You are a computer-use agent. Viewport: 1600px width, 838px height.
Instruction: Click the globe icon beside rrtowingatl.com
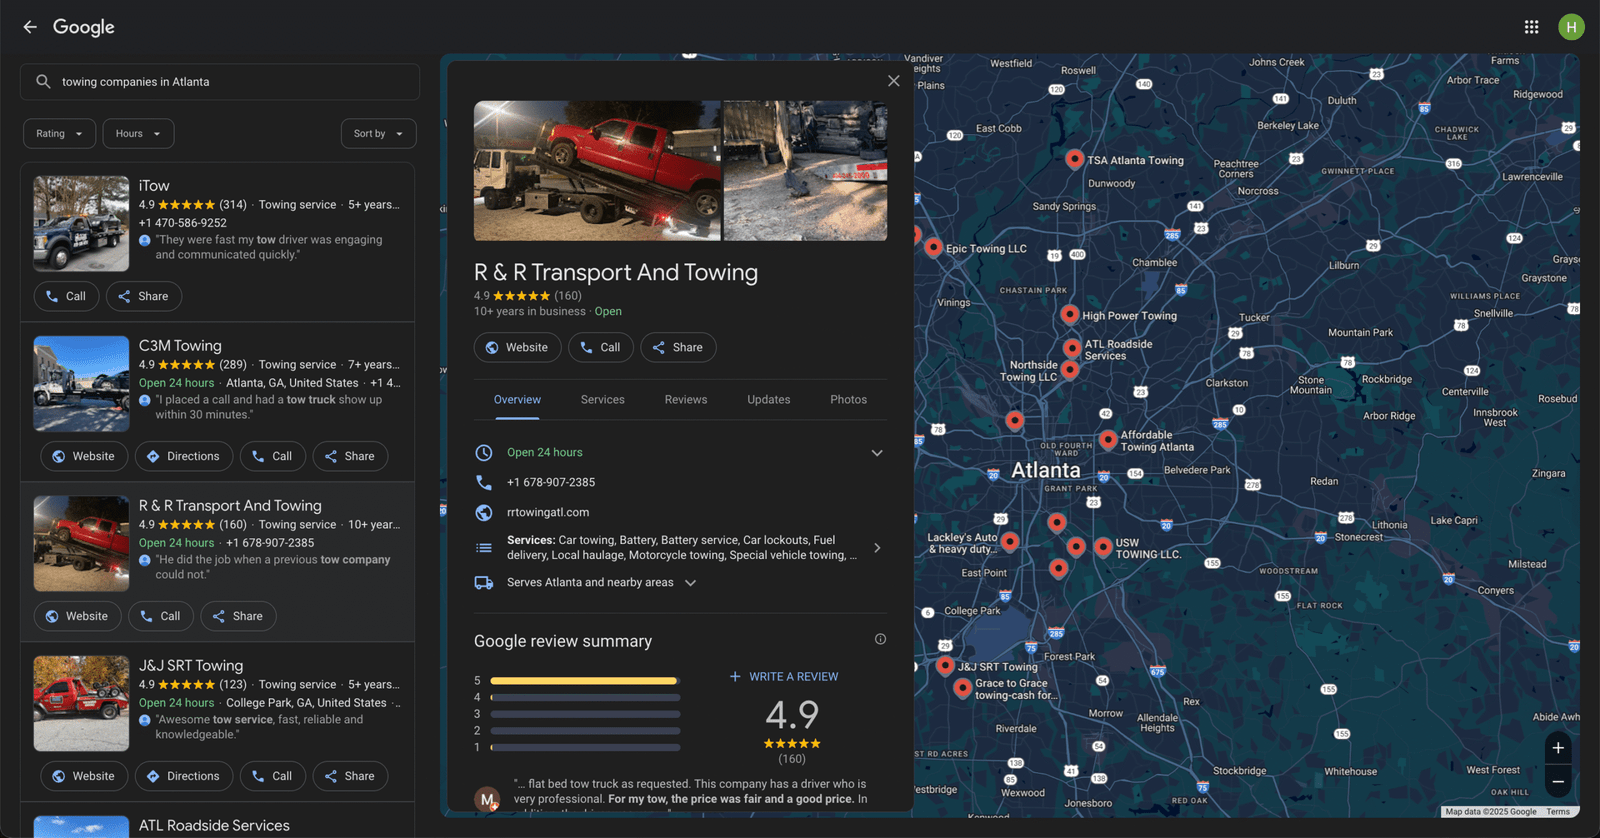point(484,512)
